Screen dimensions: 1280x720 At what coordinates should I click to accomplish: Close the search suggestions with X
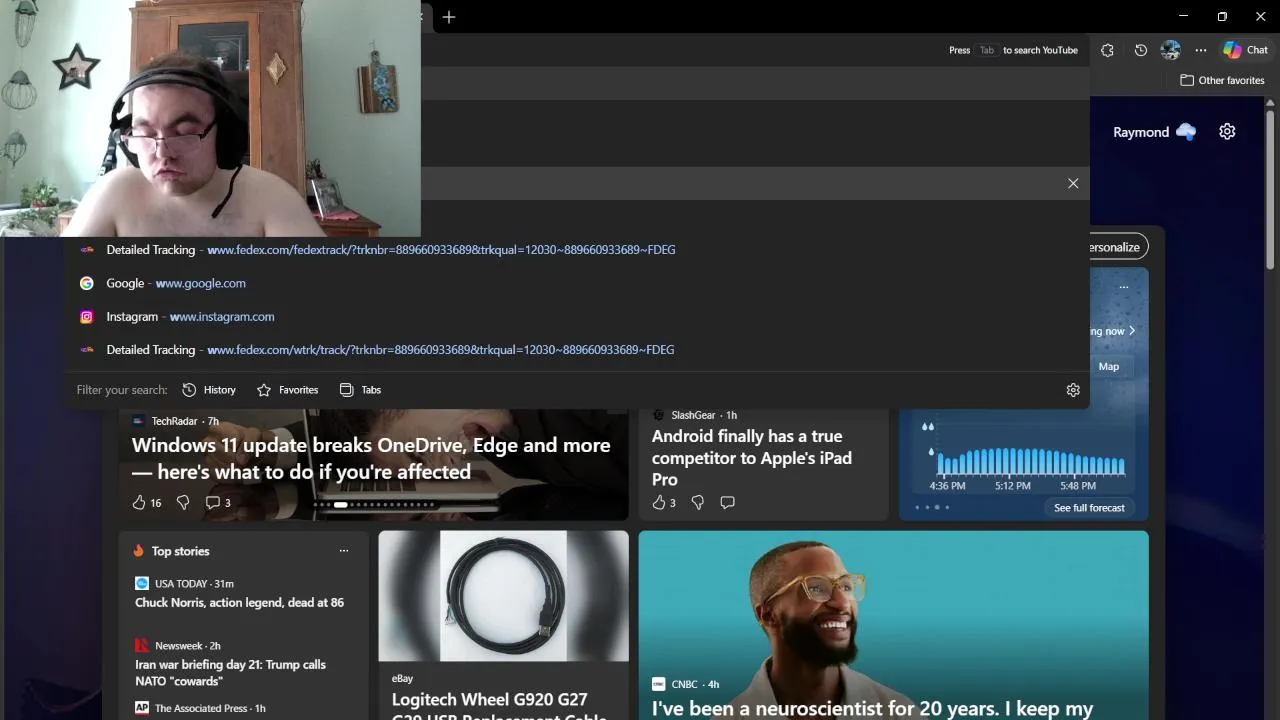[x=1073, y=183]
